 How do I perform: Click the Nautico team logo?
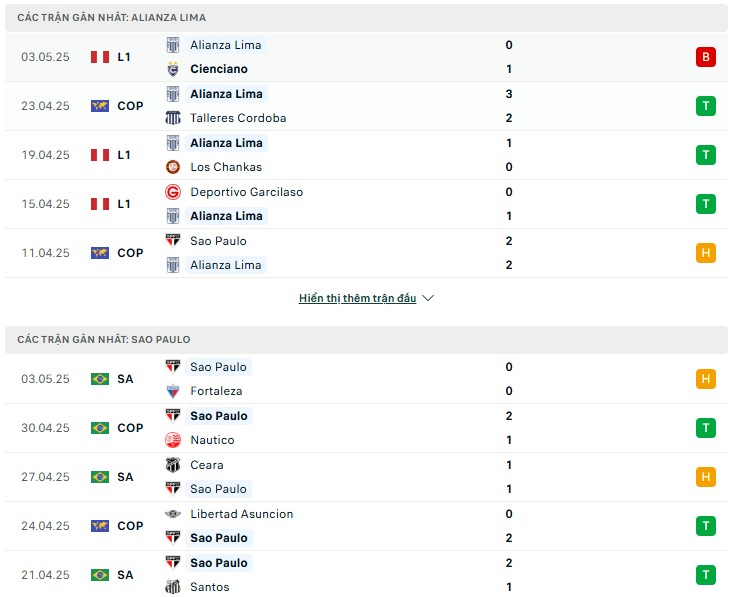173,440
